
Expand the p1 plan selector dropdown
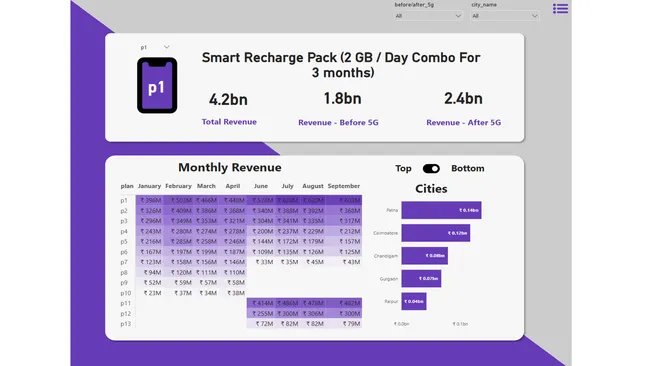pos(155,47)
